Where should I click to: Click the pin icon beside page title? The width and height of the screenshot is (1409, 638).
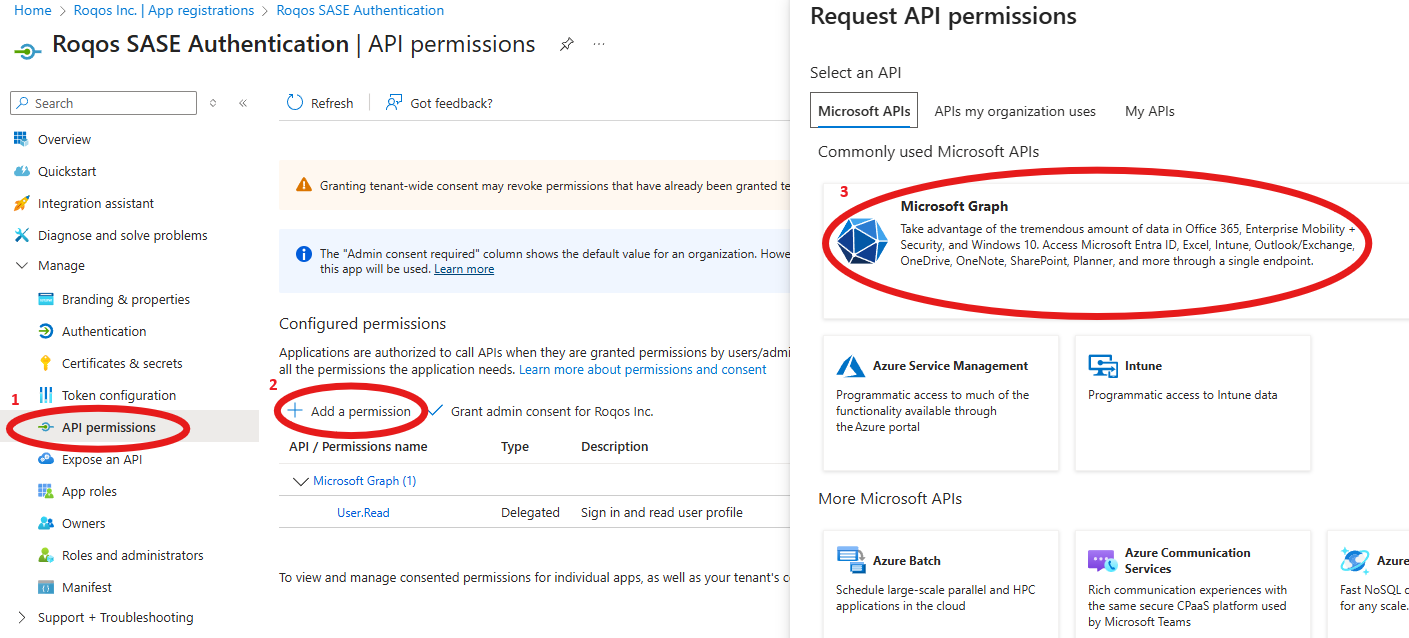[x=566, y=45]
